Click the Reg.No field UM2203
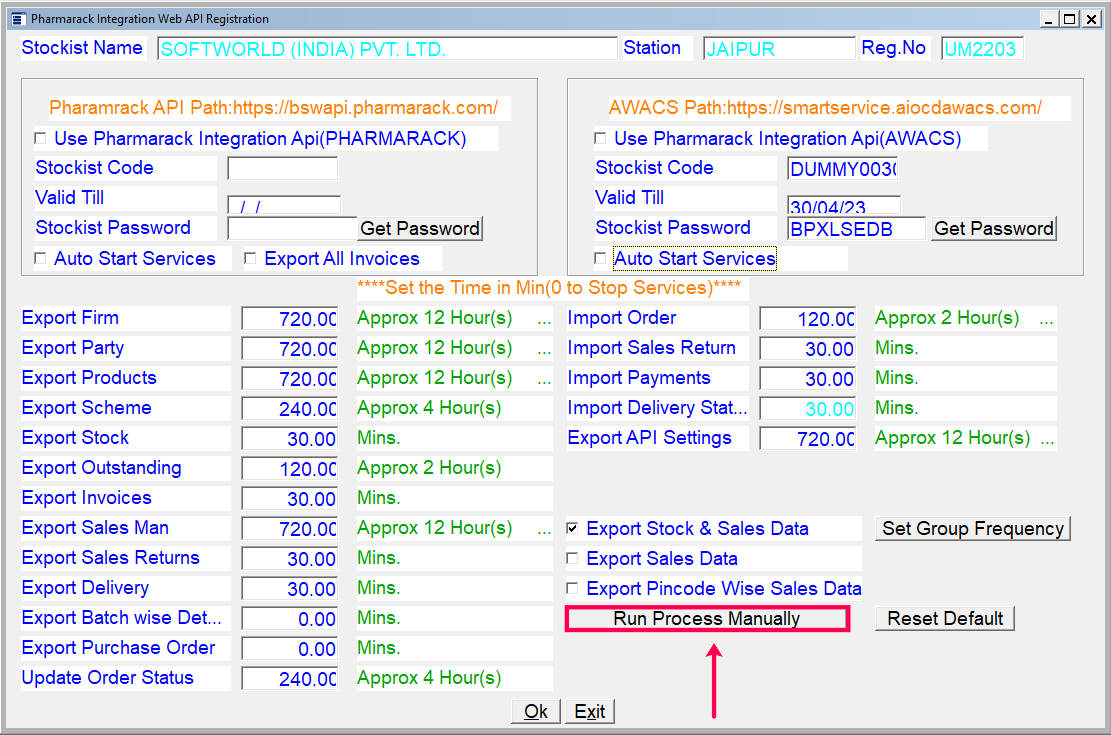This screenshot has height=735, width=1111. click(x=982, y=49)
